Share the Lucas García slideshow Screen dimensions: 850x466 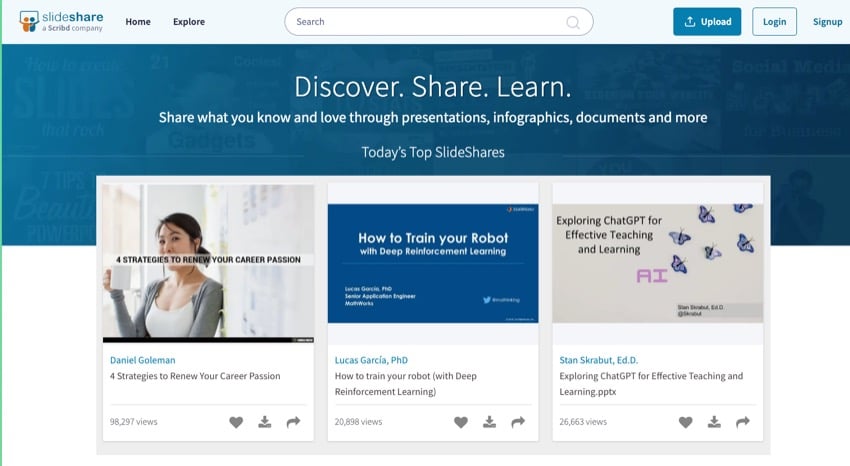518,422
